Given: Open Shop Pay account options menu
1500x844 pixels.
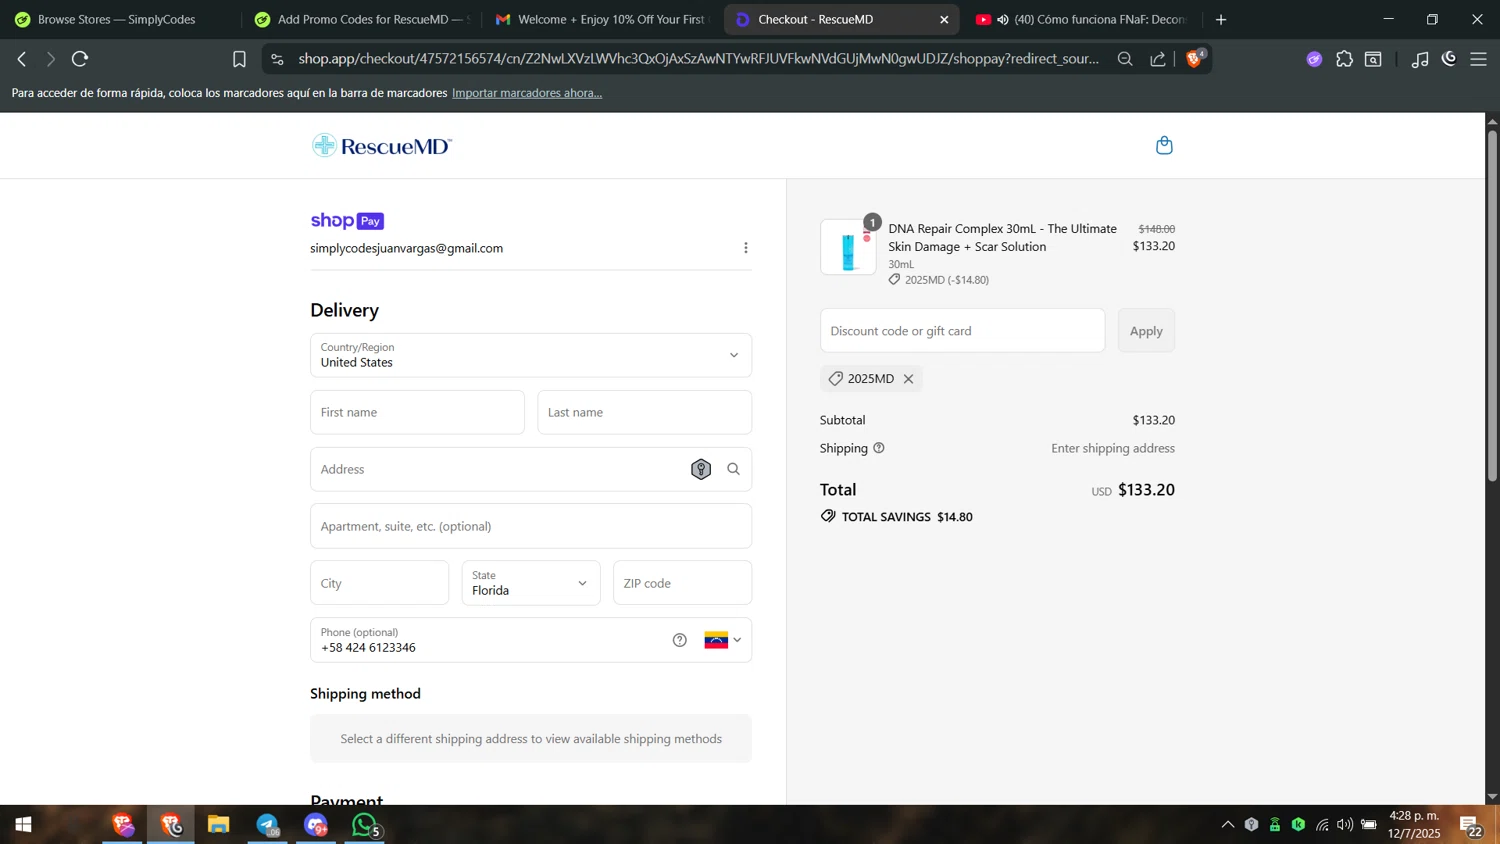Looking at the screenshot, I should pos(746,248).
